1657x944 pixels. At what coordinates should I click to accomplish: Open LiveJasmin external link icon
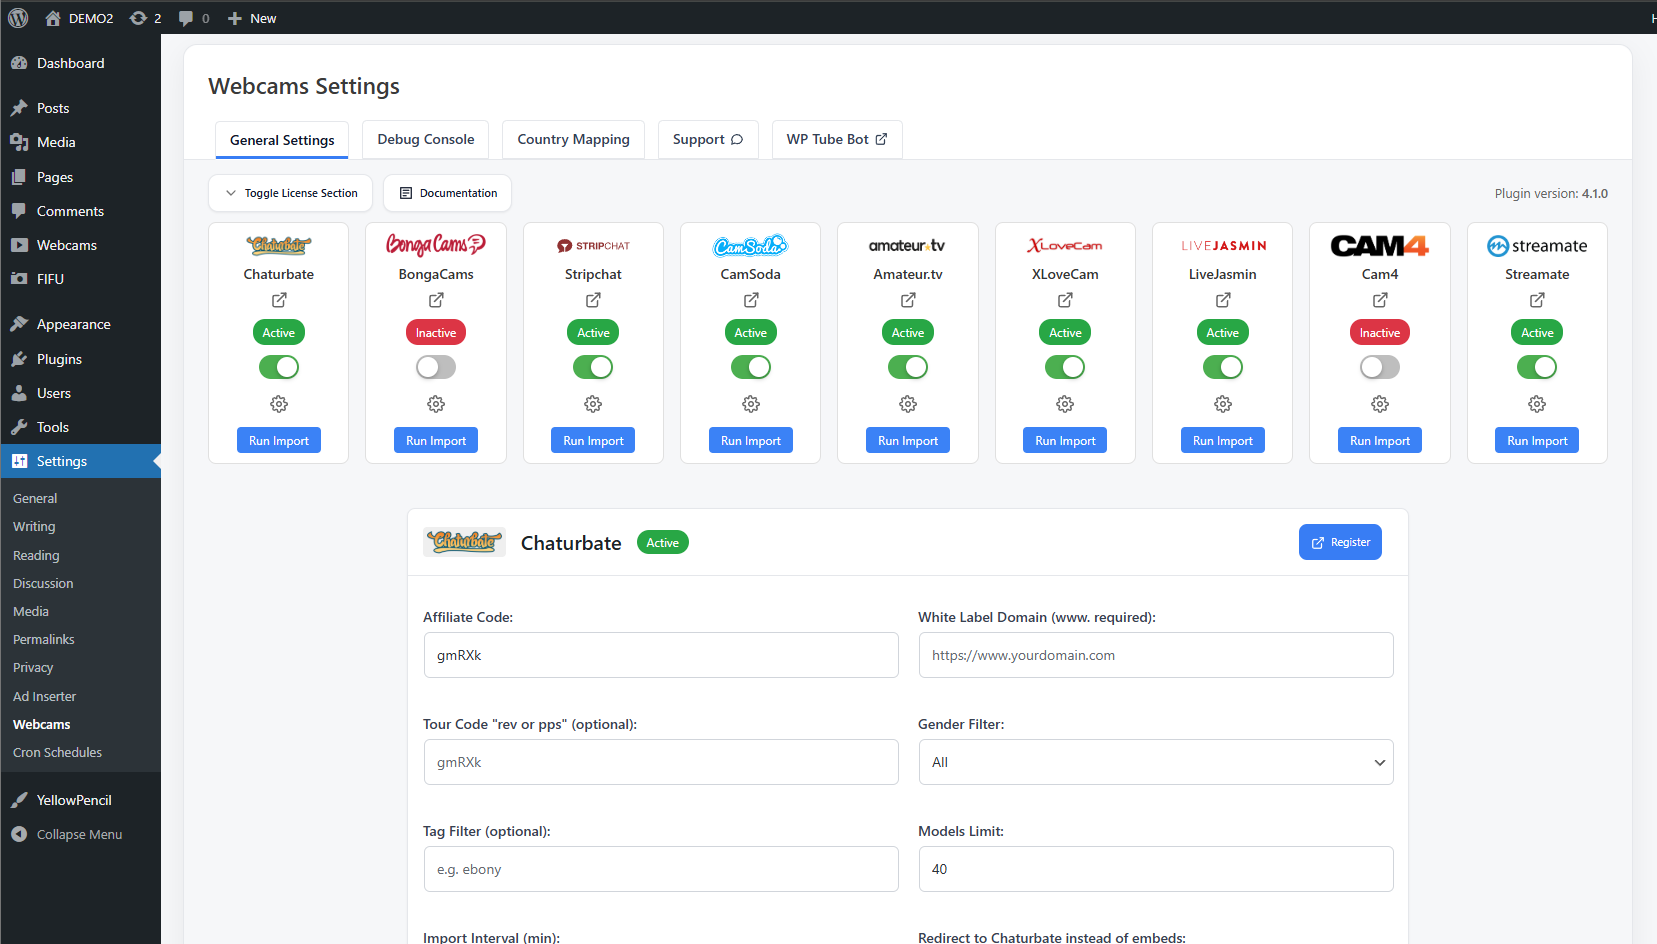point(1223,300)
